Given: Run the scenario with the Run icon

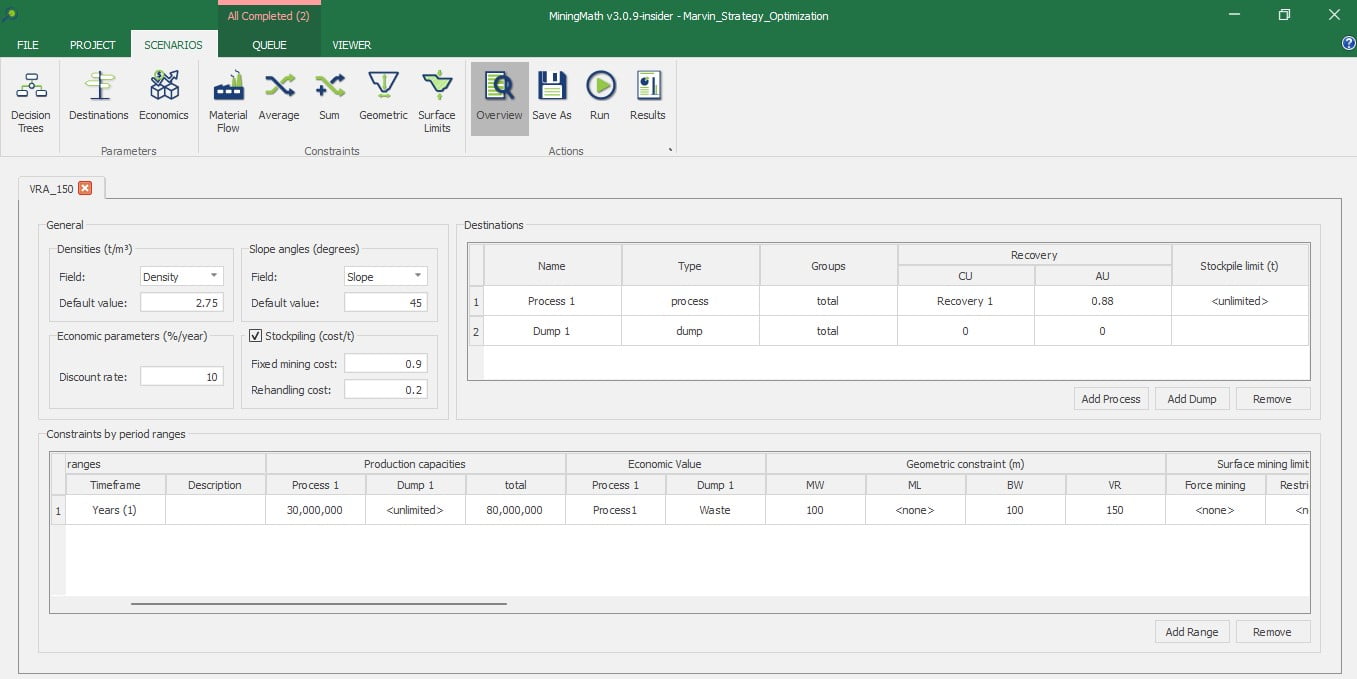Looking at the screenshot, I should click(600, 97).
